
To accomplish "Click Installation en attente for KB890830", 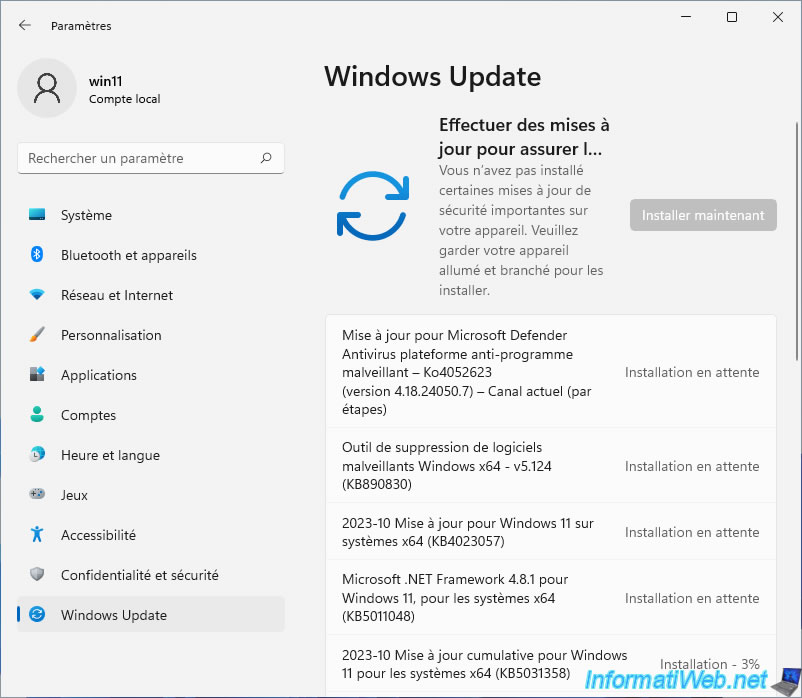I will [692, 466].
